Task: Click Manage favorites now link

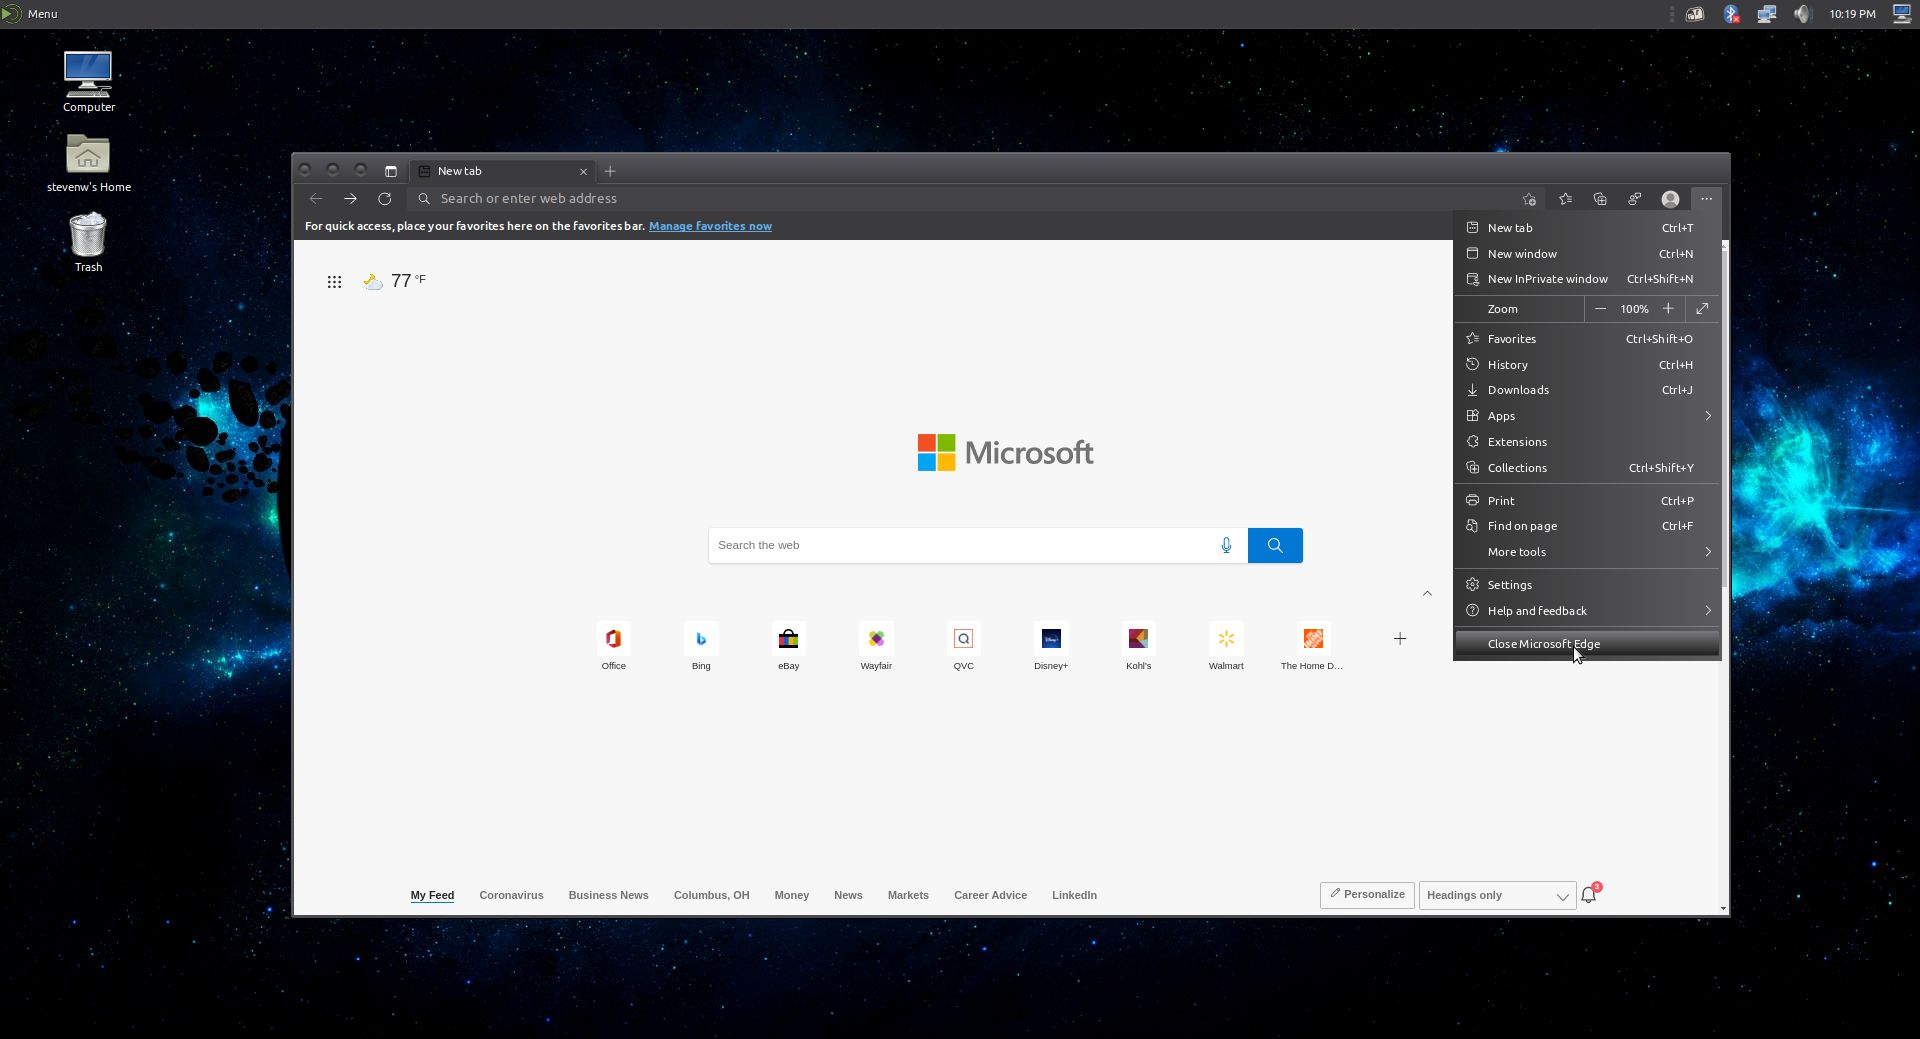Action: [710, 226]
